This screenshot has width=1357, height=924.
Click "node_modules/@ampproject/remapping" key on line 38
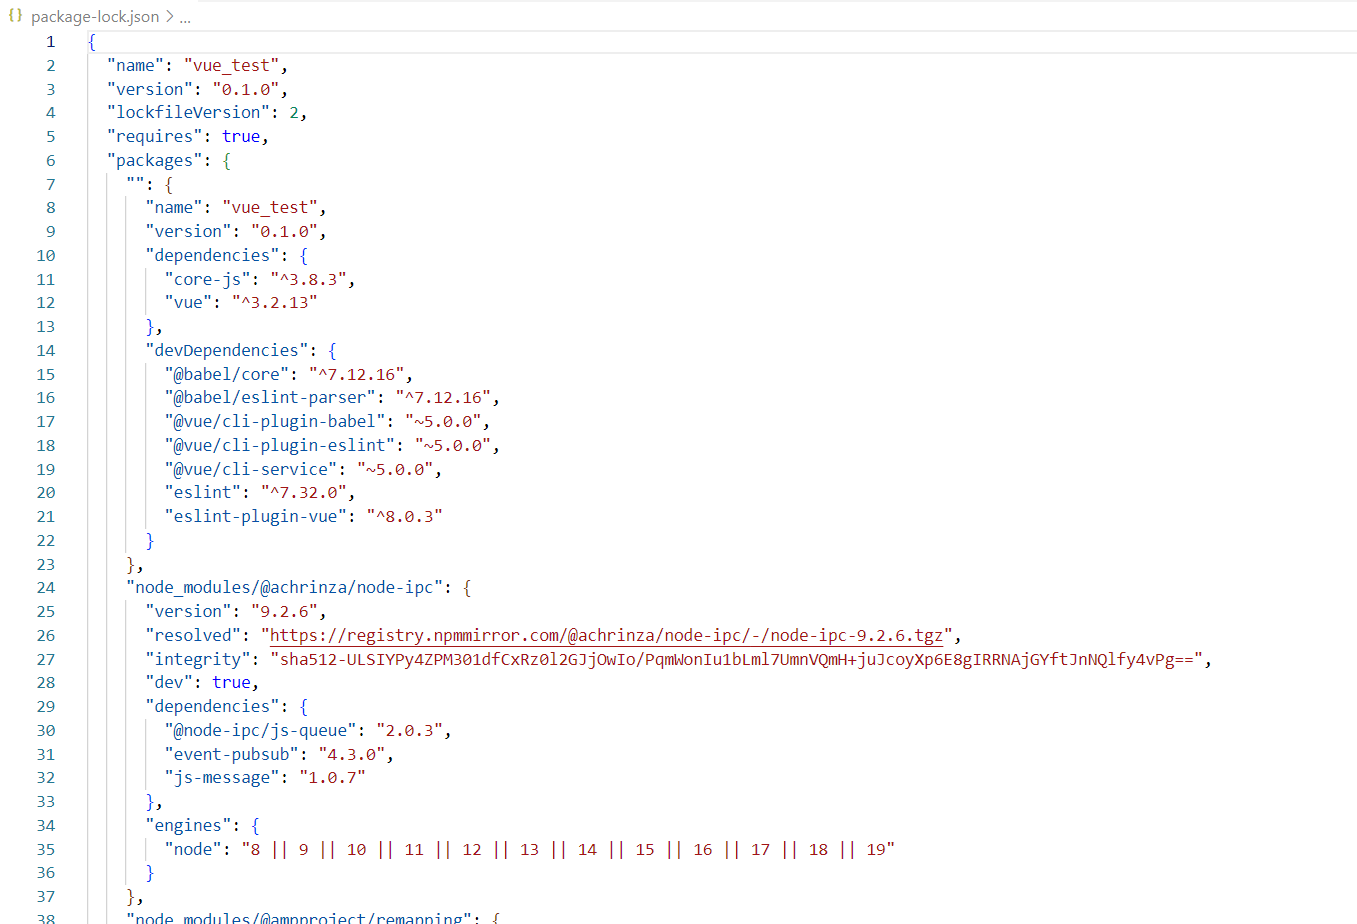pos(299,917)
